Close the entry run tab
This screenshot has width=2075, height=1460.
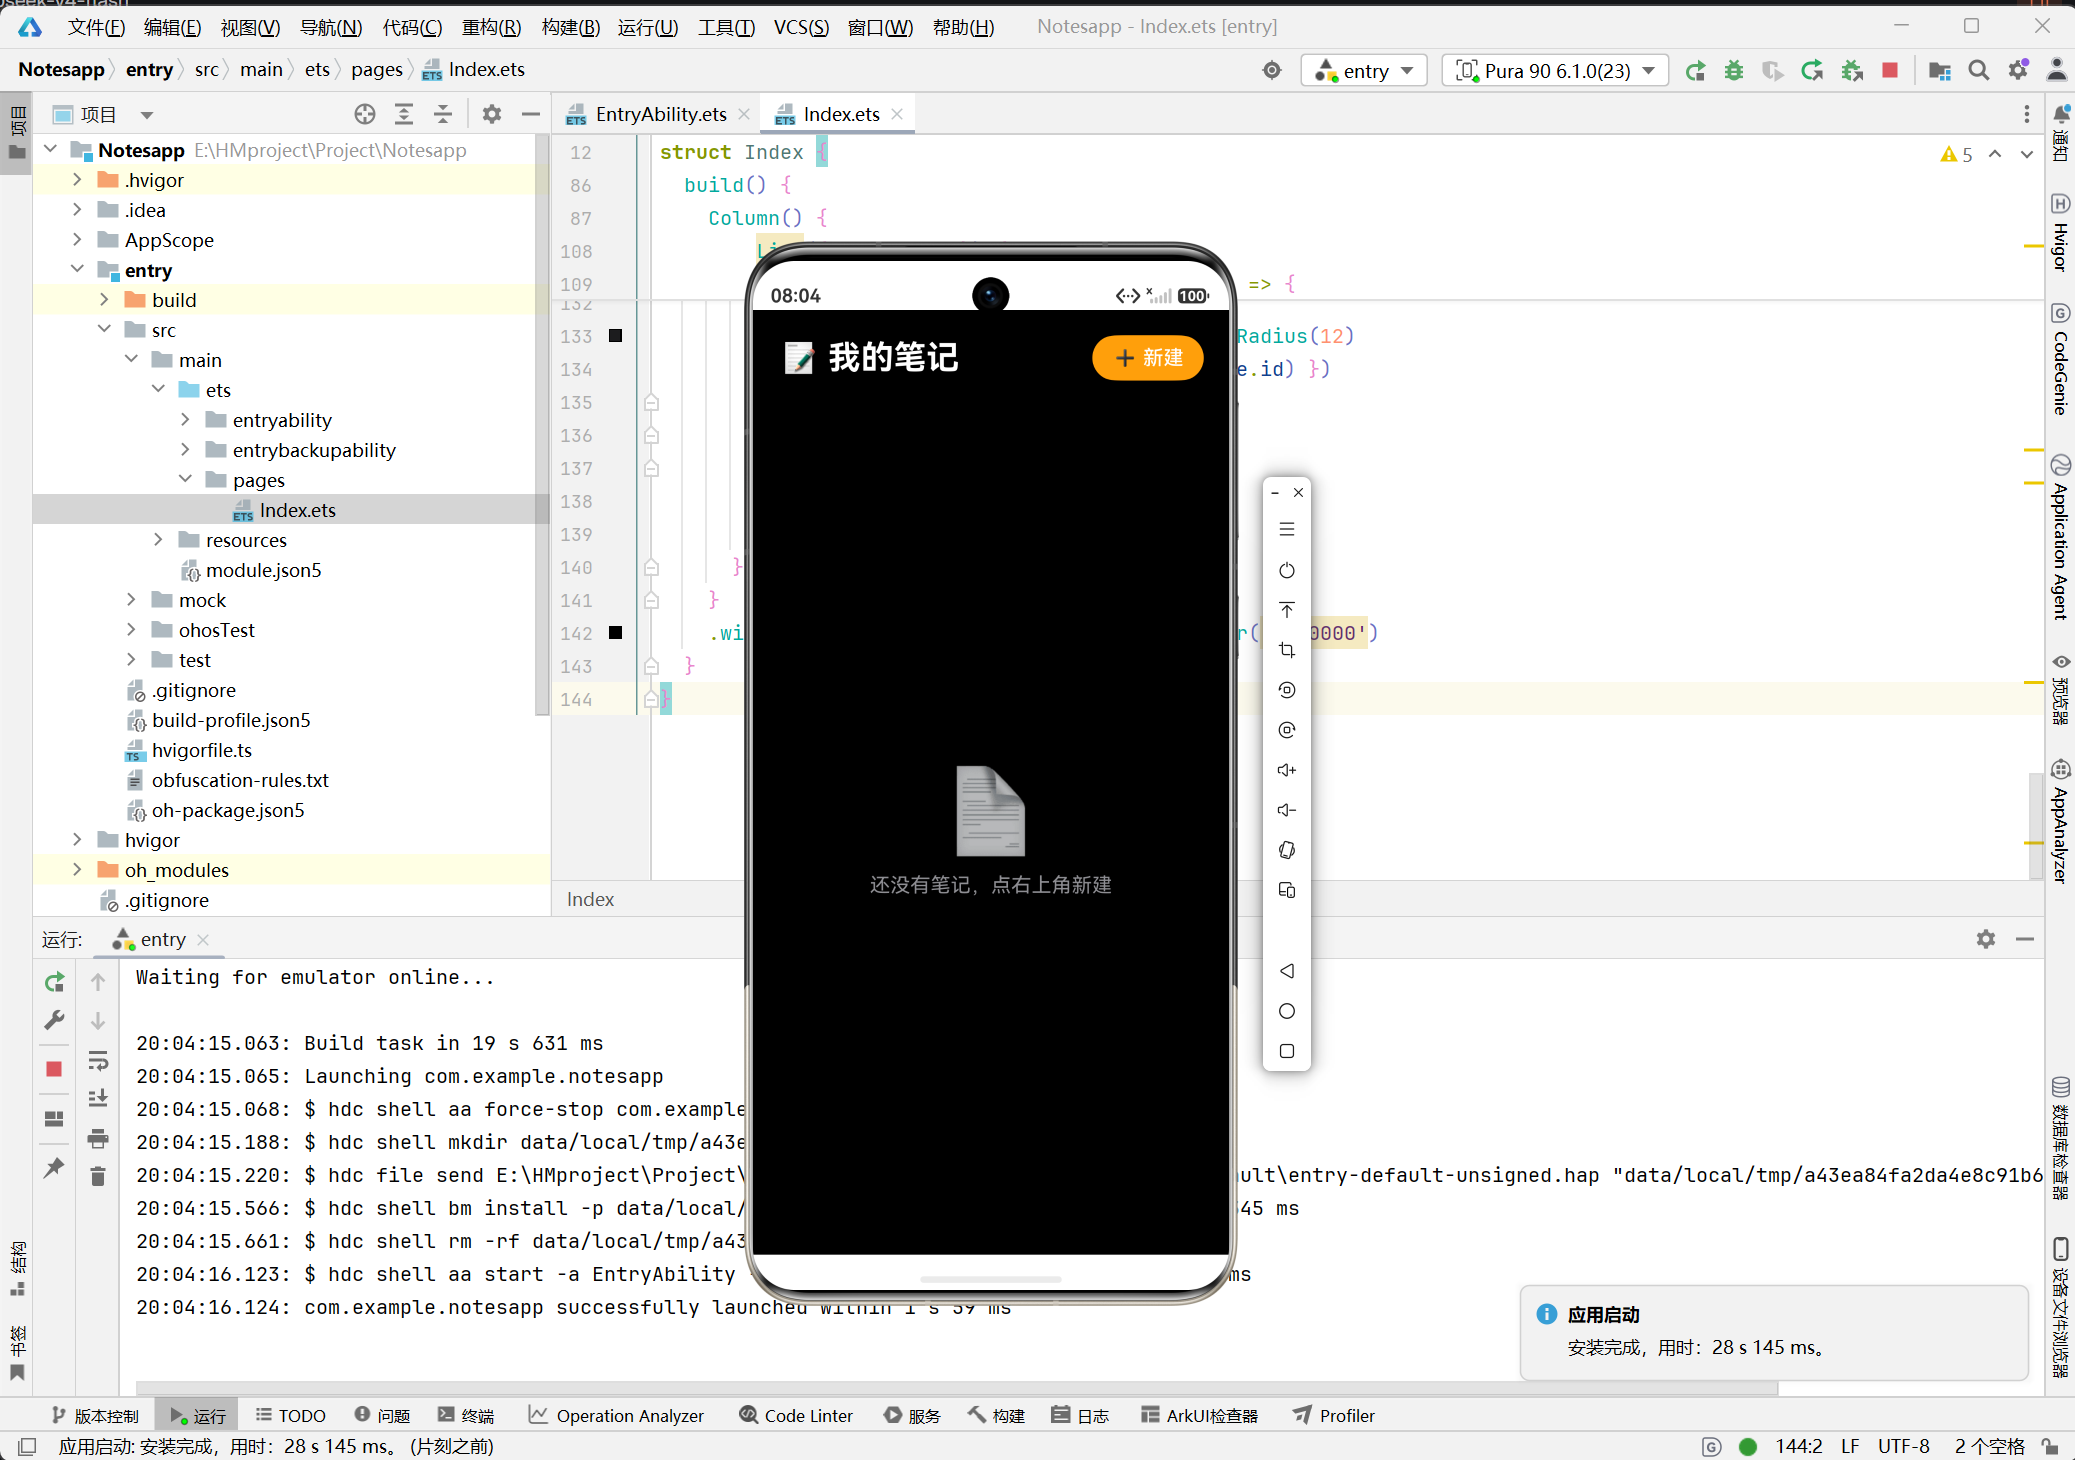pos(203,939)
